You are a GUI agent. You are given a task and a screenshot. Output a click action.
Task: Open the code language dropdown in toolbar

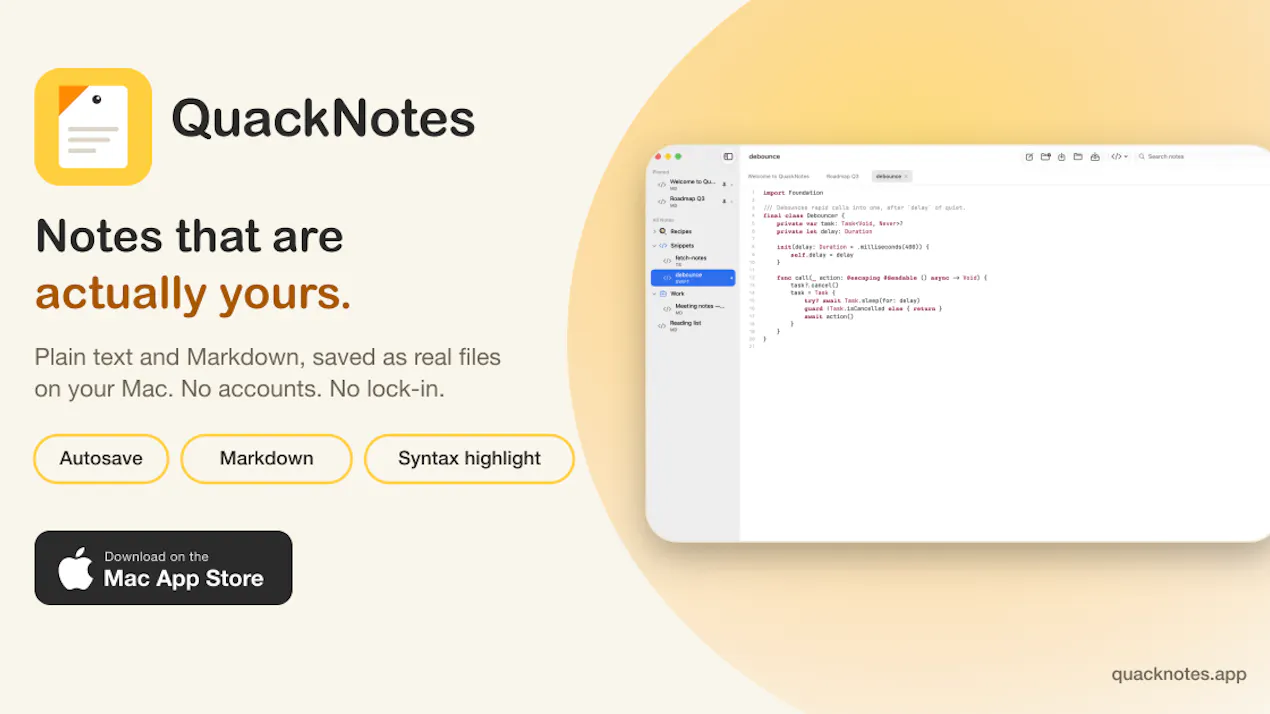1119,156
